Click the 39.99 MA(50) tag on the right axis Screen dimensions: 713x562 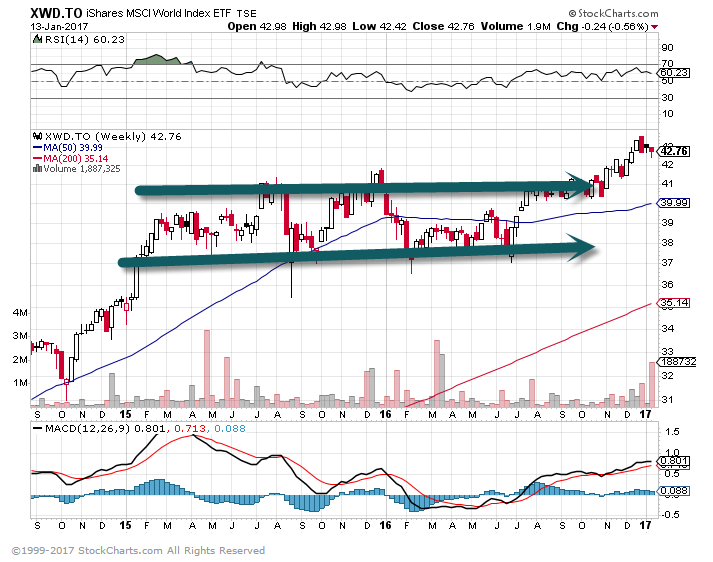[x=674, y=203]
